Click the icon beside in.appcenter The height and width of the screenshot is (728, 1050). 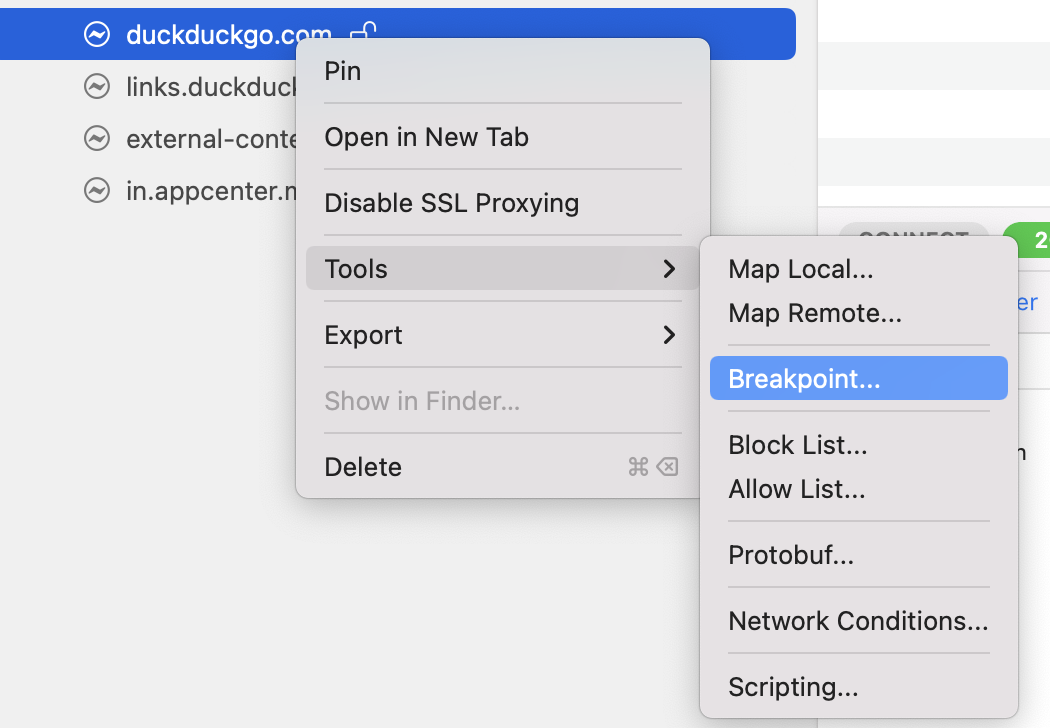pos(97,191)
